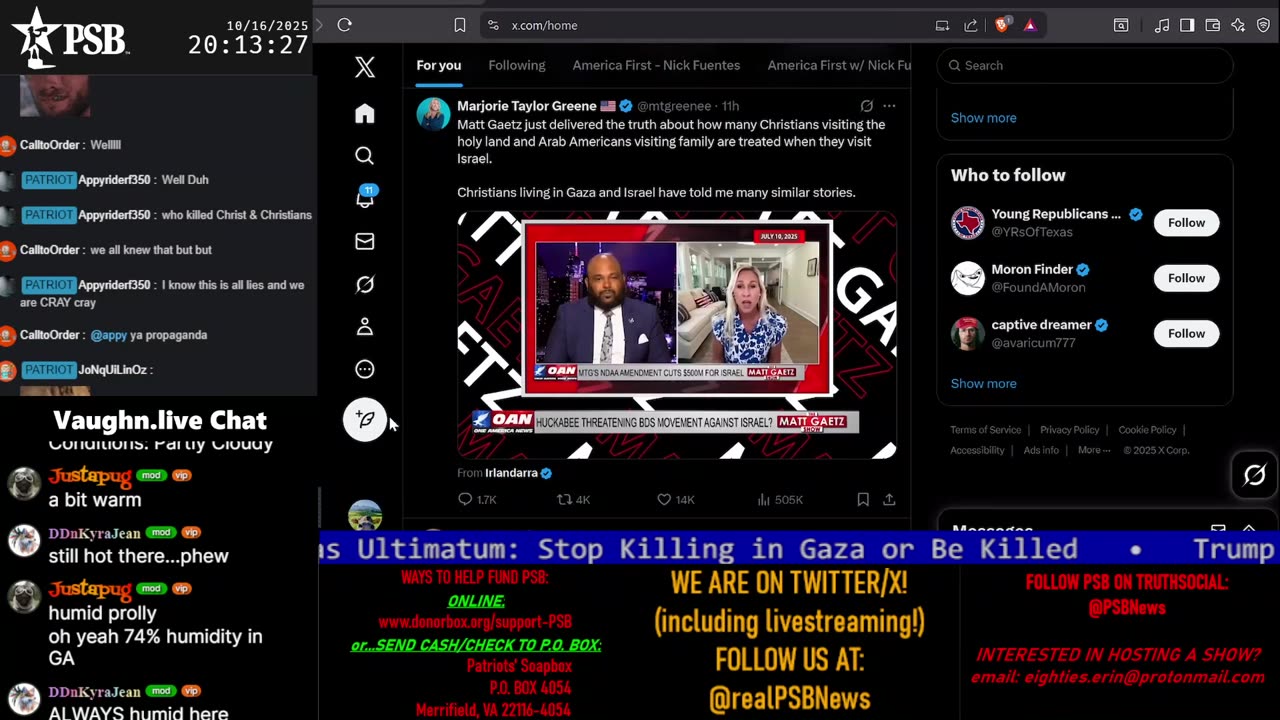The width and height of the screenshot is (1280, 720).
Task: Open @mtgreenee handle link
Action: [x=674, y=106]
